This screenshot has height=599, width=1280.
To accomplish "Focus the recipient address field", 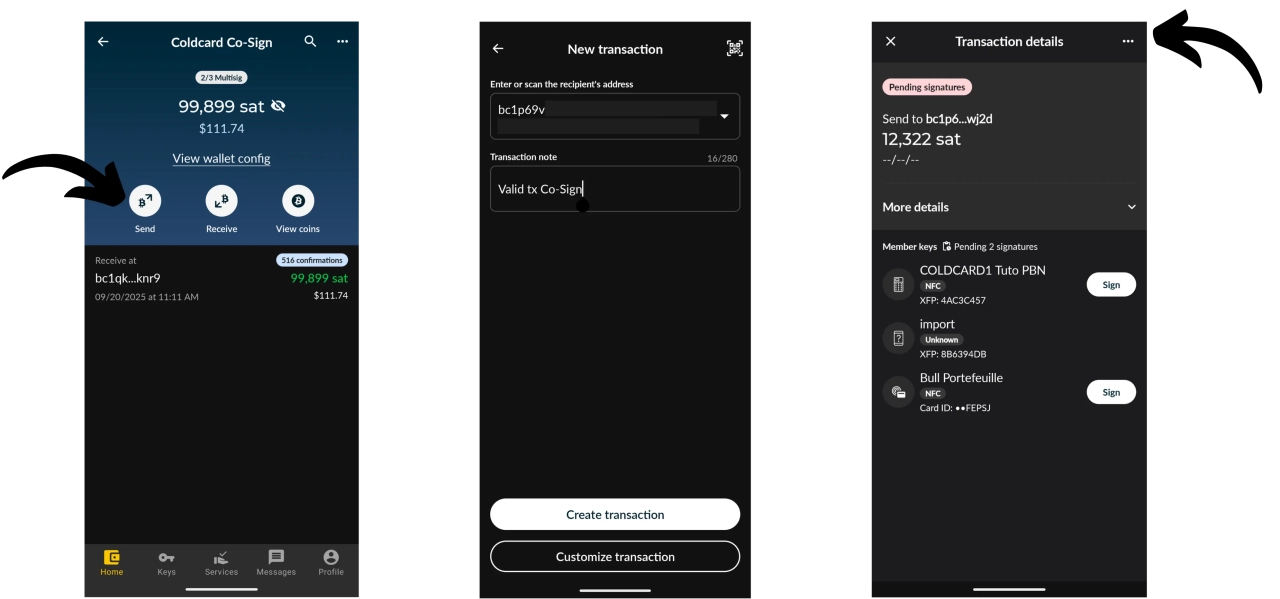I will pyautogui.click(x=615, y=117).
